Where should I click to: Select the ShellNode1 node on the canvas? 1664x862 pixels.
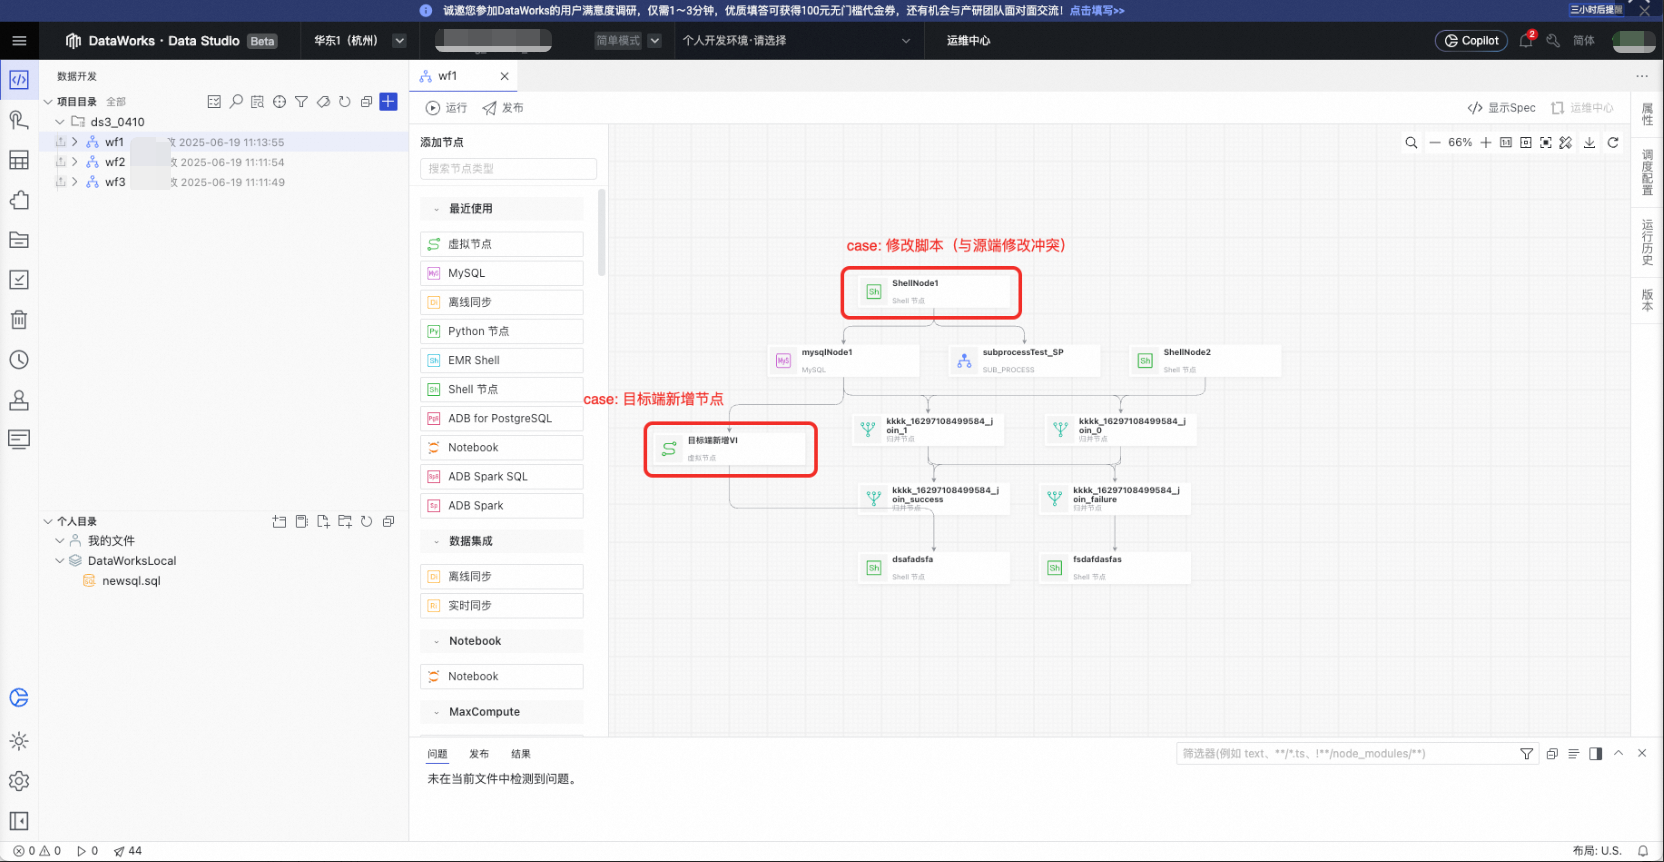coord(935,292)
